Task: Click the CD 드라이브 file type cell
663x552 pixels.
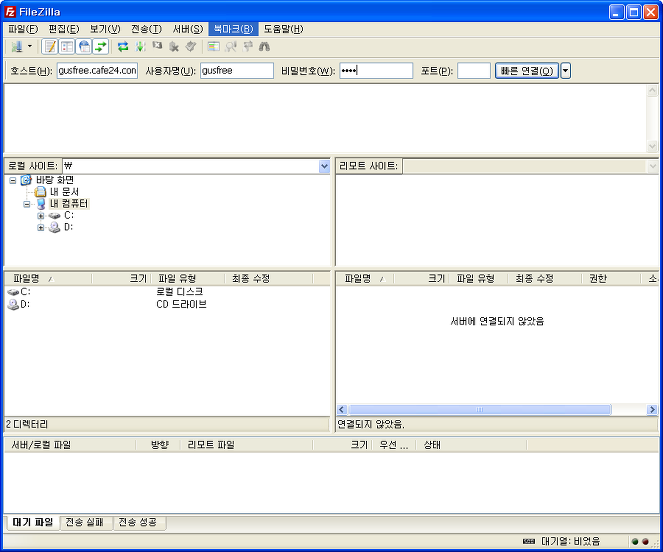Action: (181, 304)
